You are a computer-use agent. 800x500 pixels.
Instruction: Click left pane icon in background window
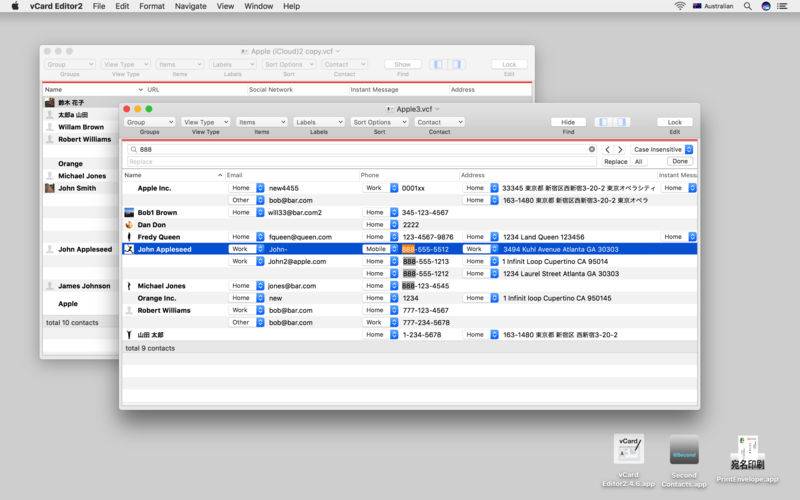click(438, 64)
